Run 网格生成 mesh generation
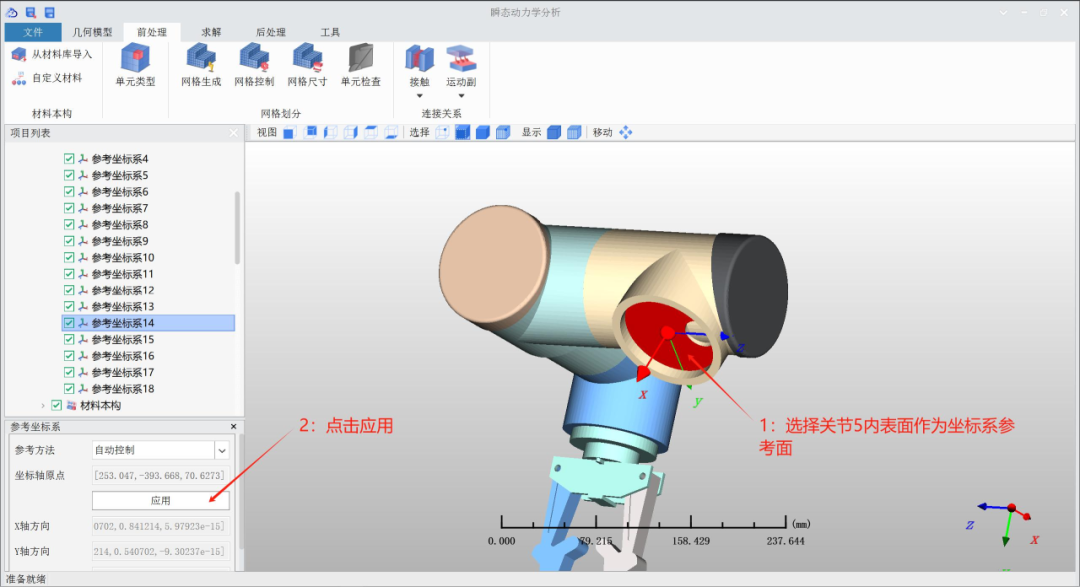Image resolution: width=1080 pixels, height=587 pixels. click(201, 65)
